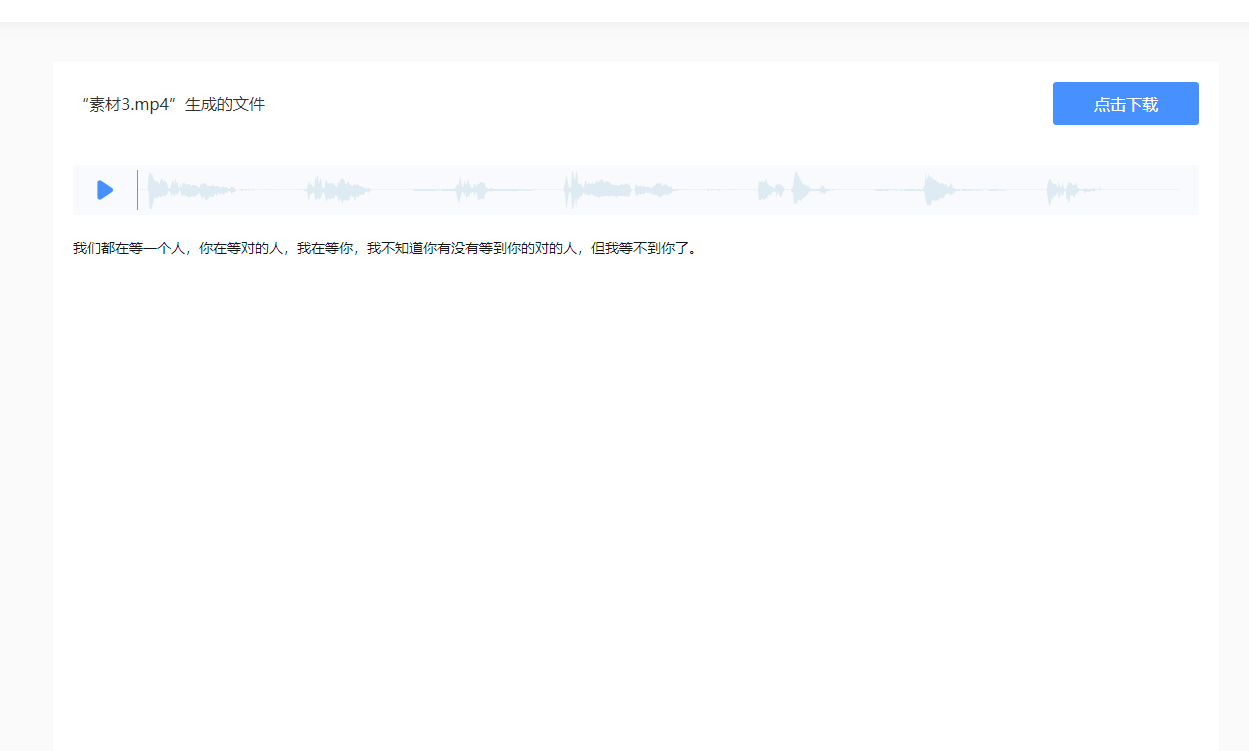This screenshot has height=751, width=1249.
Task: Select the transcription text below the waveform
Action: point(385,248)
